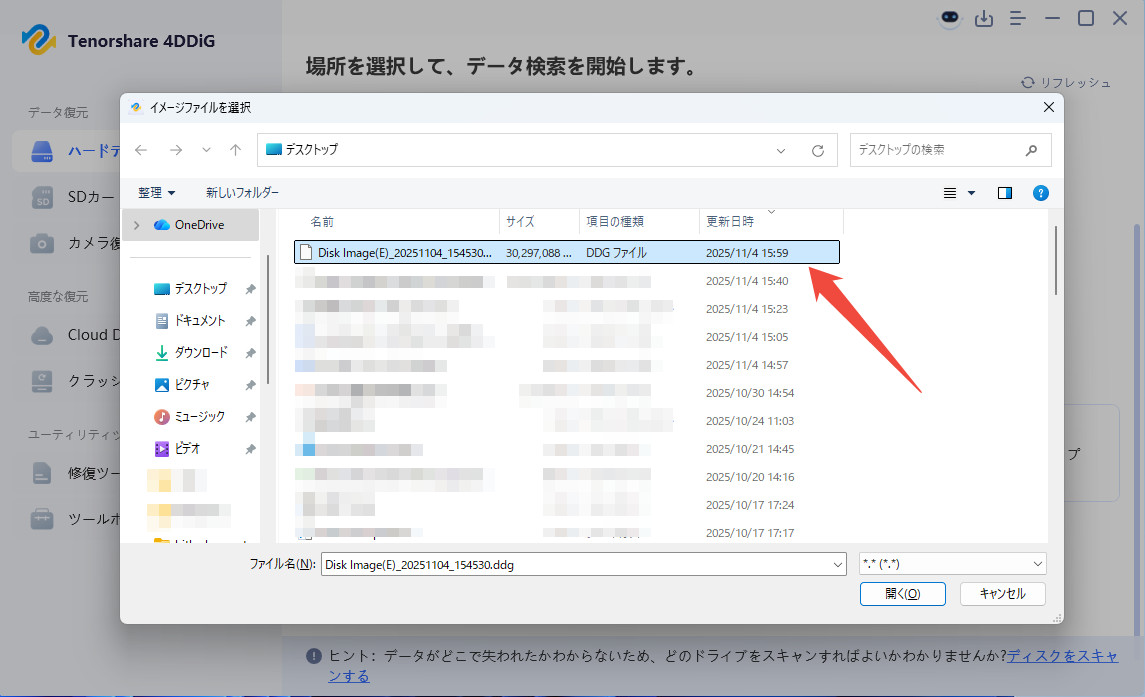Open the dialog help question icon
This screenshot has width=1145, height=697.
1041,193
